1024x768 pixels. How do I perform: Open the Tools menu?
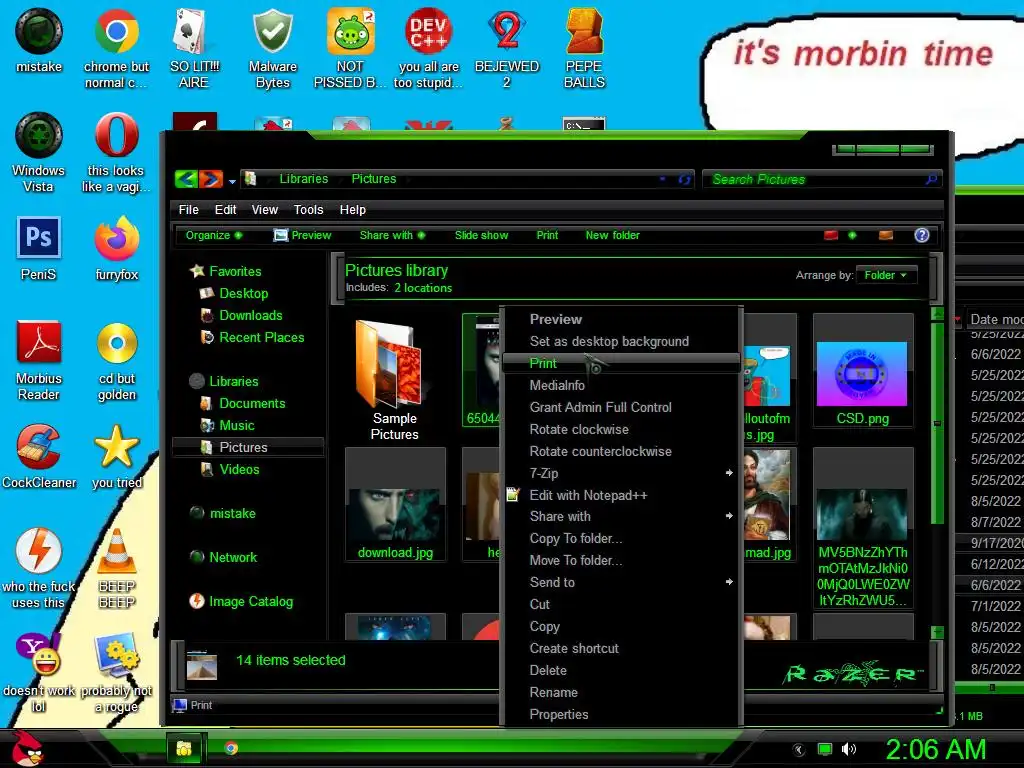(x=308, y=210)
